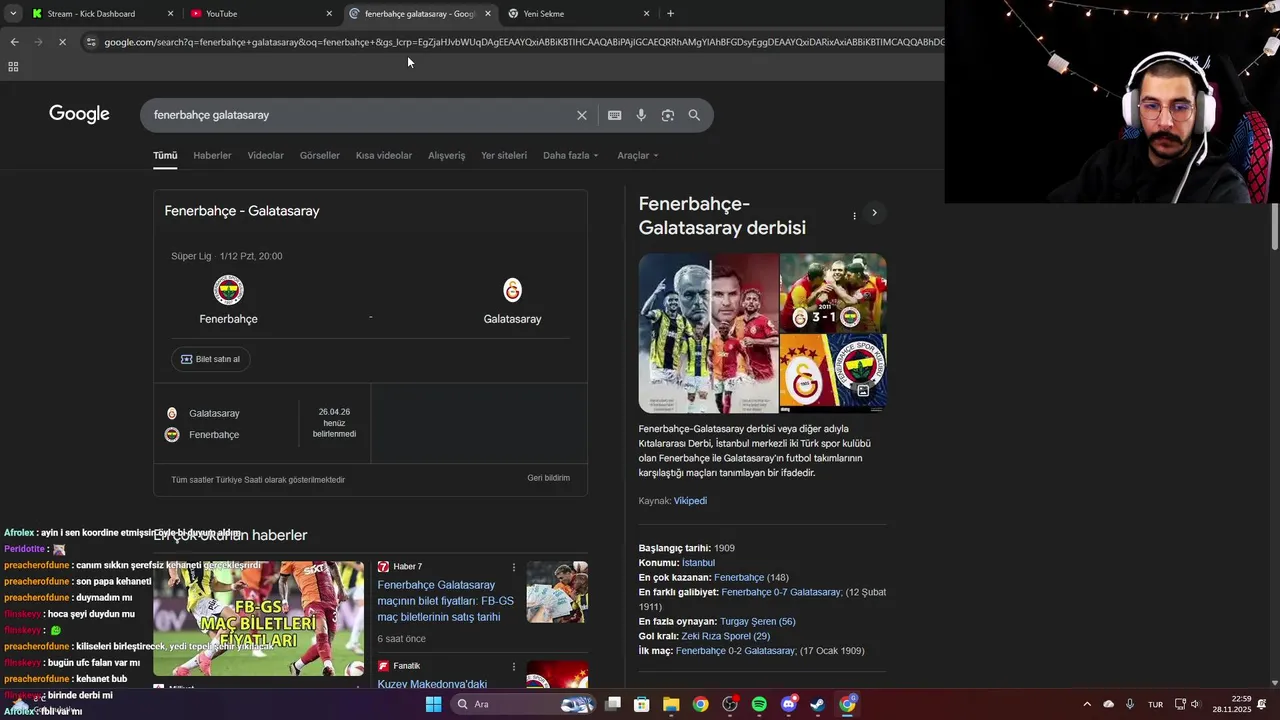Open the on-screen keyboard input tool

(614, 115)
